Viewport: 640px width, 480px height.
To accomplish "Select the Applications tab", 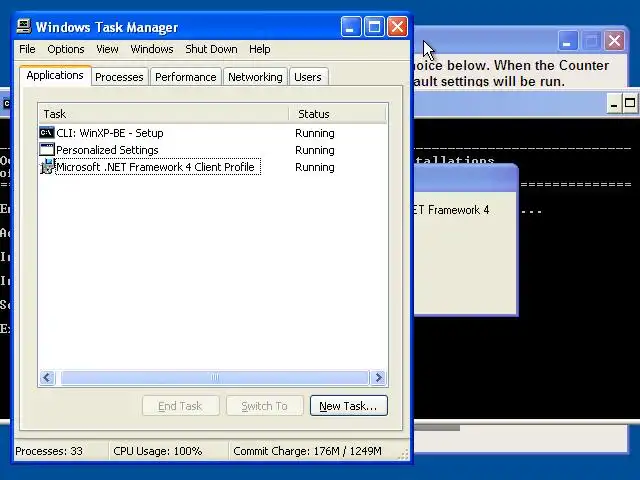I will click(x=55, y=76).
